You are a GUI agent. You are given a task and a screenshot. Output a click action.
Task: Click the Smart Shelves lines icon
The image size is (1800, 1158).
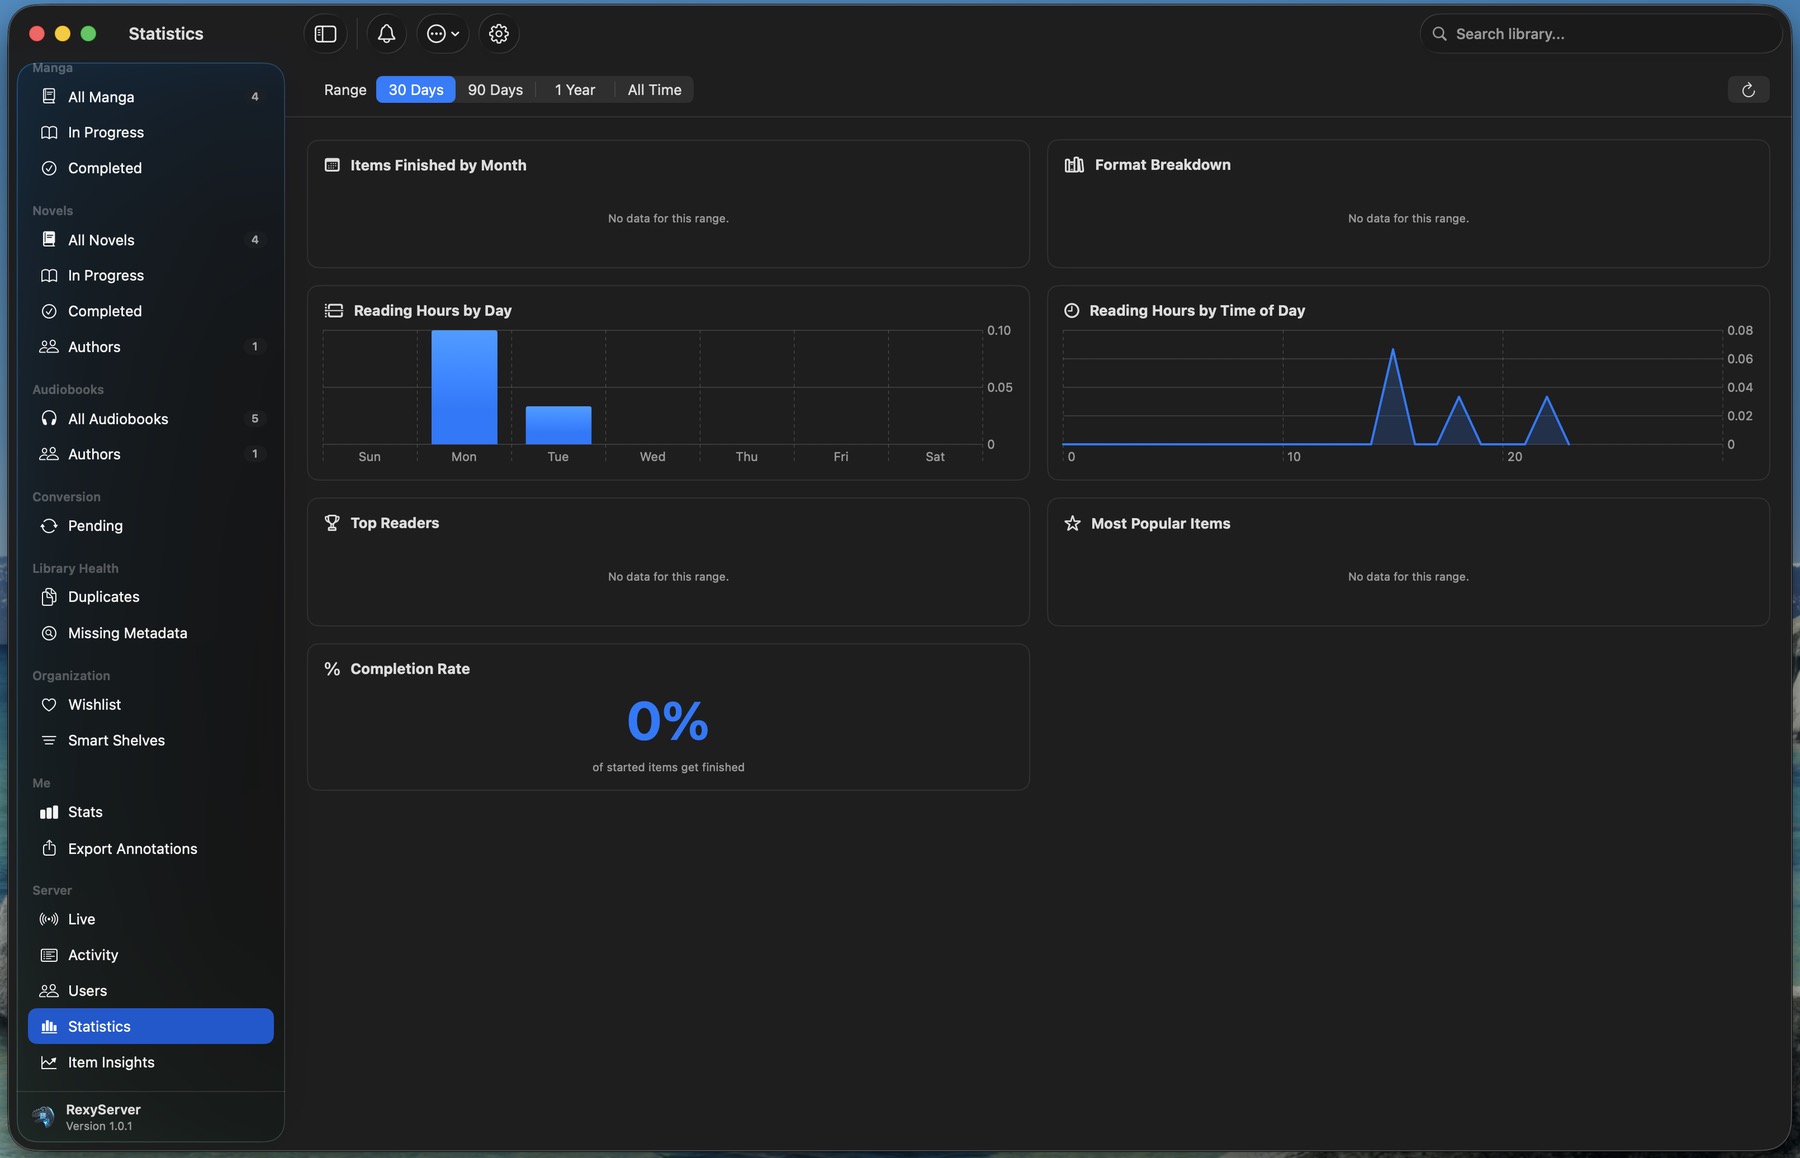pyautogui.click(x=49, y=741)
